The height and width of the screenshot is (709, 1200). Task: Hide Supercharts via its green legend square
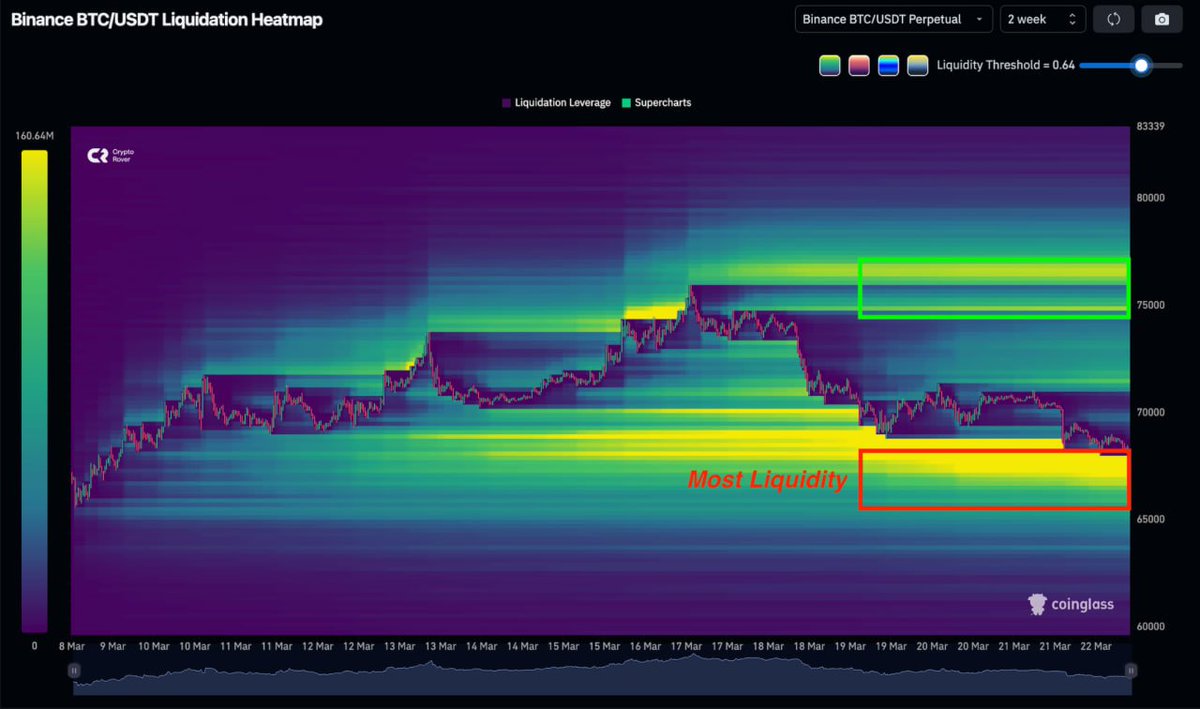(x=627, y=102)
